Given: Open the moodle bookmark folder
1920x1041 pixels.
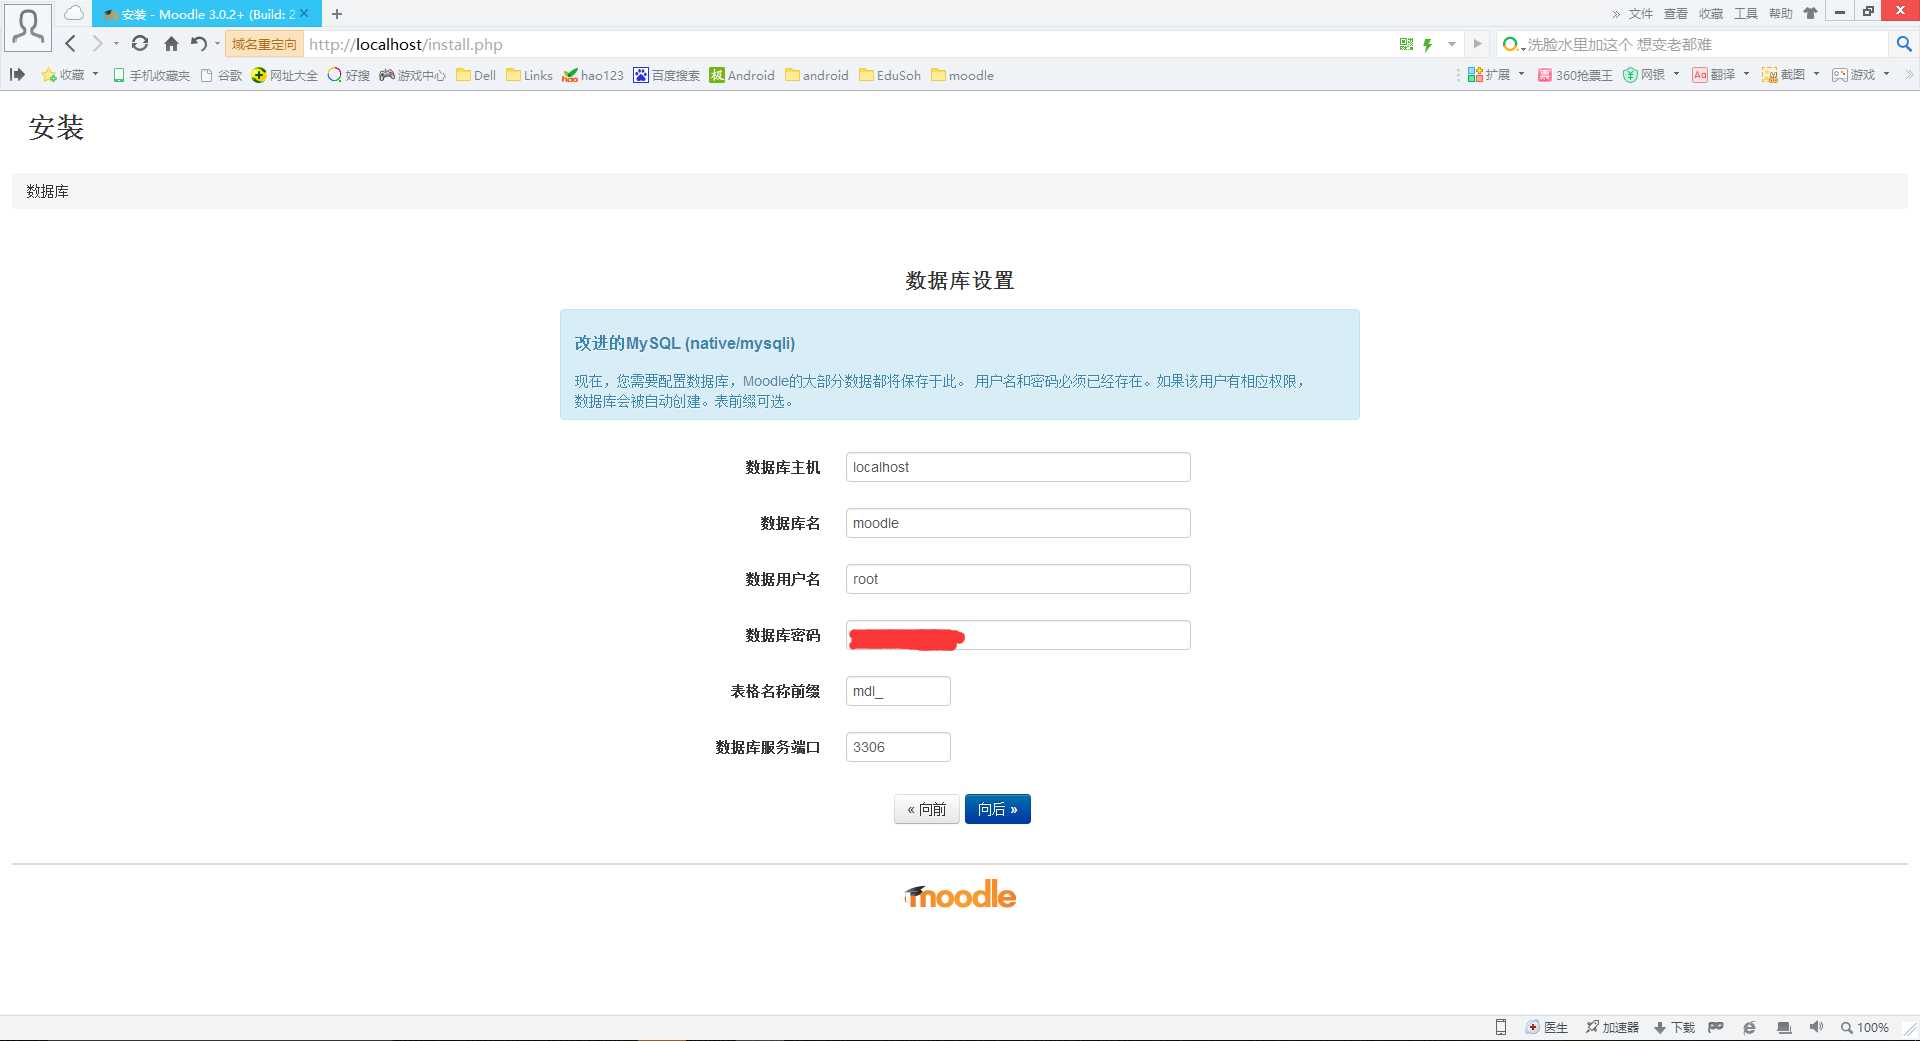Looking at the screenshot, I should click(962, 75).
